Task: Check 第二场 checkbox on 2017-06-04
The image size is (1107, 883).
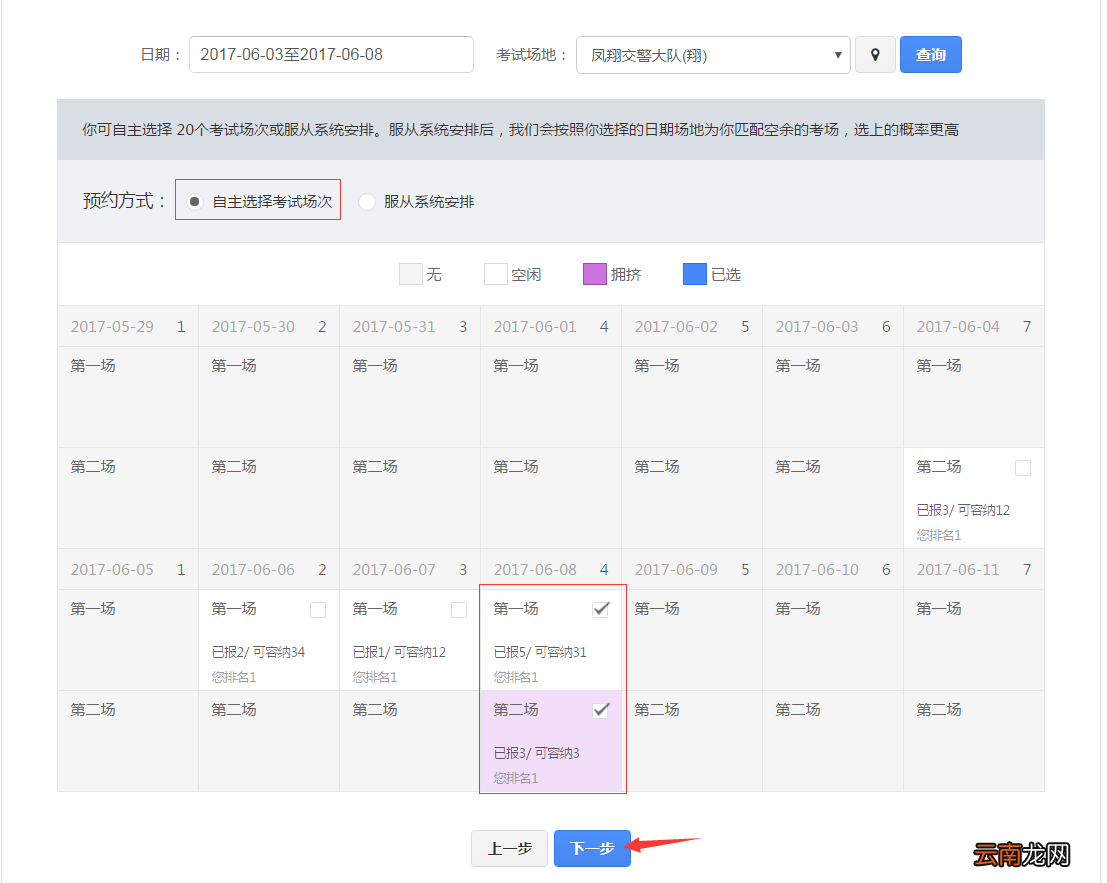Action: coord(1022,468)
